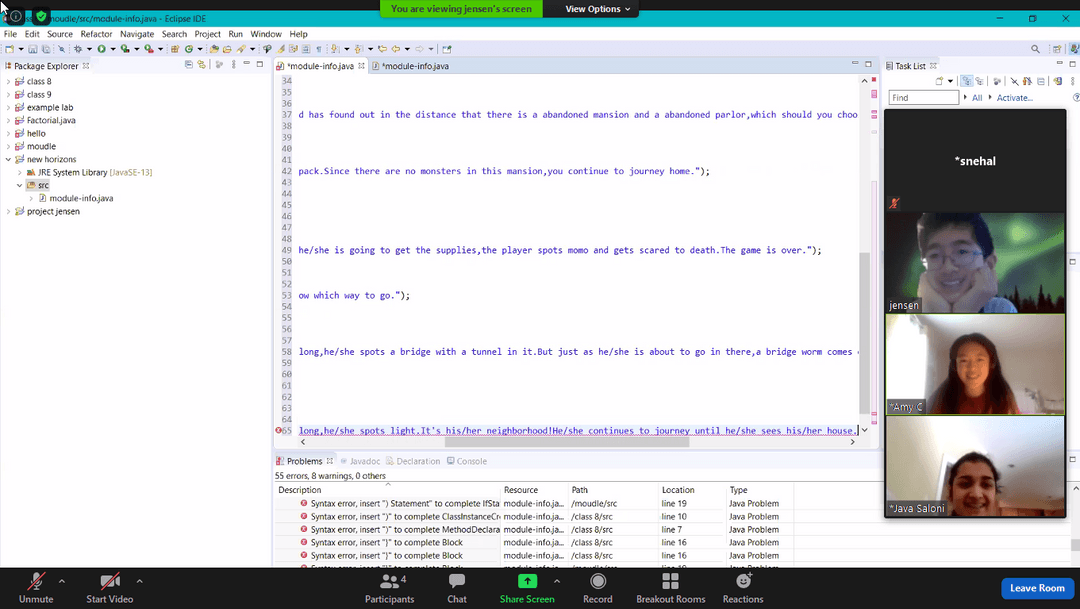
Task: Select the Debug icon in the toolbar
Action: (78, 48)
